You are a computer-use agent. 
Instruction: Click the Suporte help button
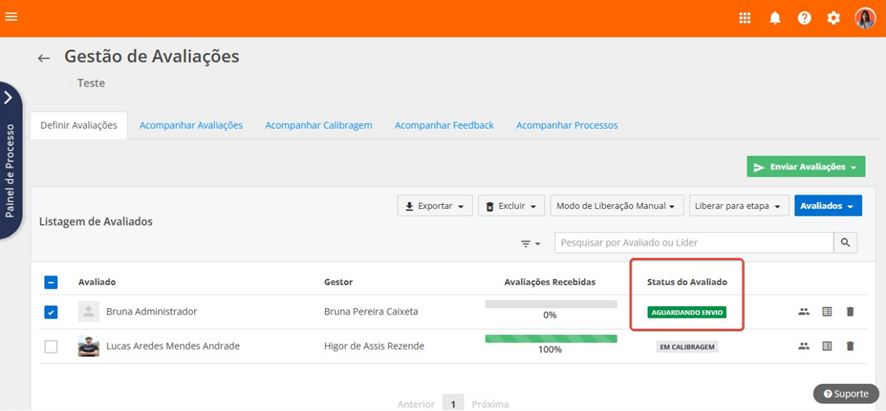845,394
